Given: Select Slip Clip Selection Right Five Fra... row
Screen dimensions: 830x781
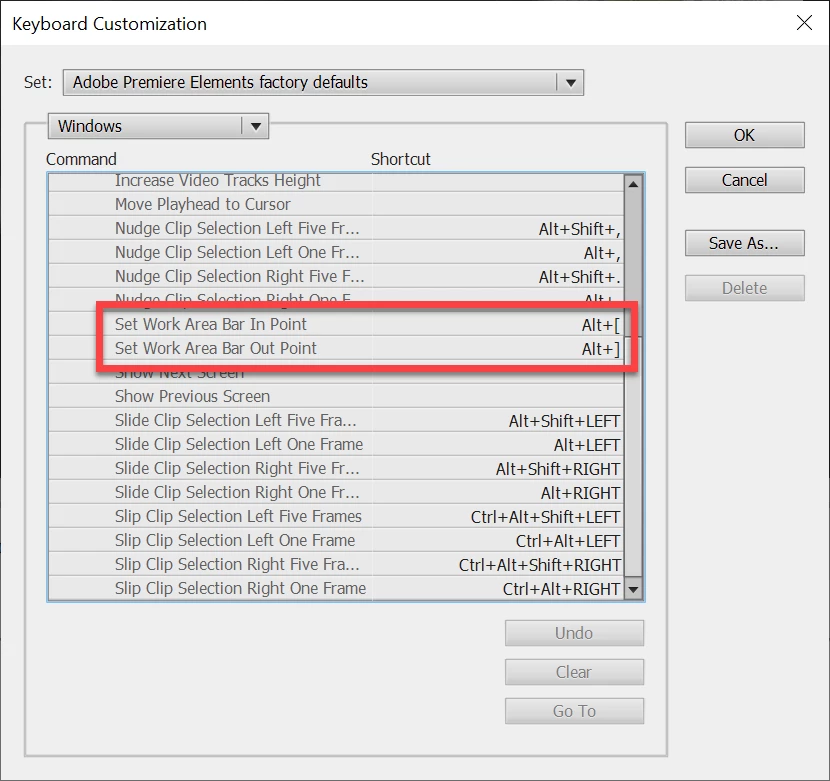Looking at the screenshot, I should pyautogui.click(x=336, y=564).
